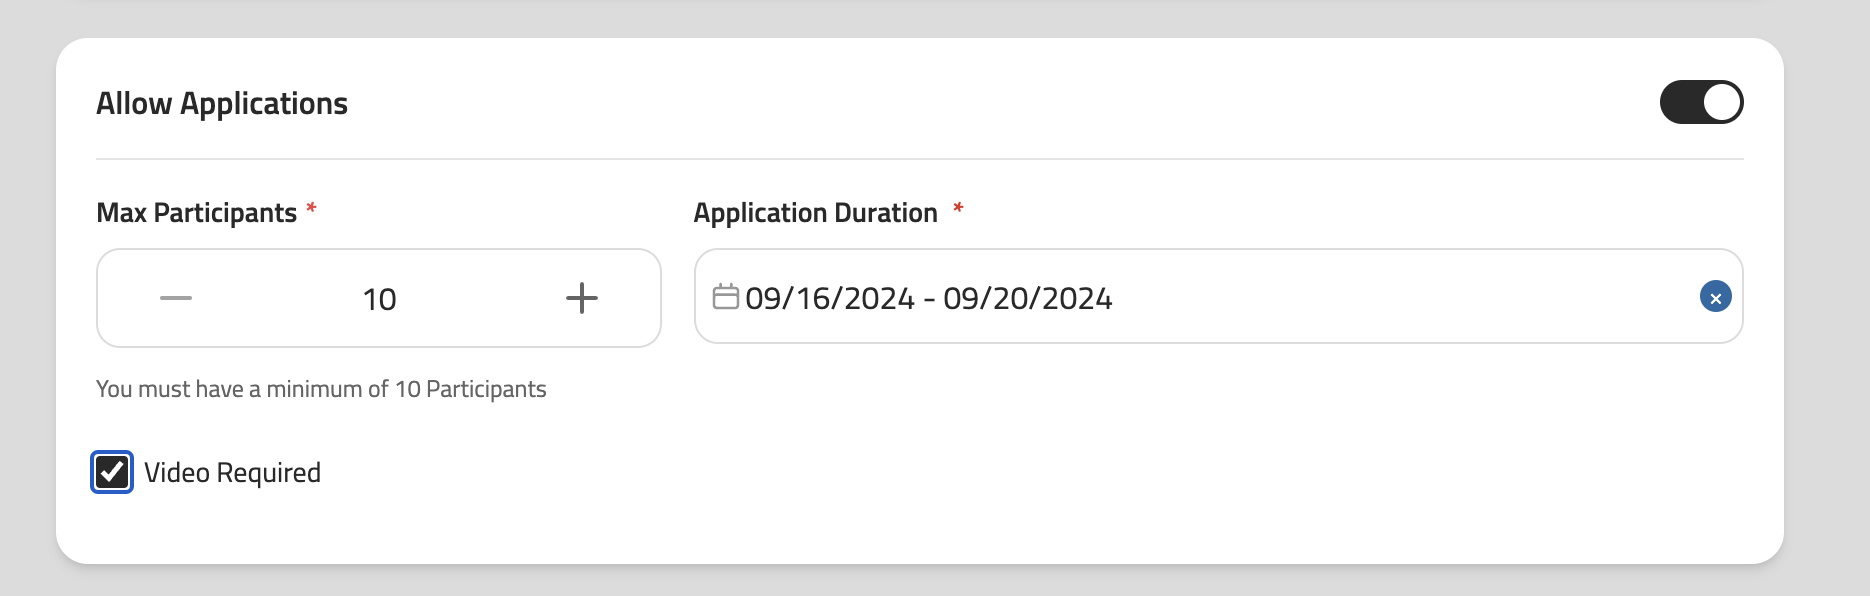Click empty space inside Application Duration field

(x=1400, y=297)
